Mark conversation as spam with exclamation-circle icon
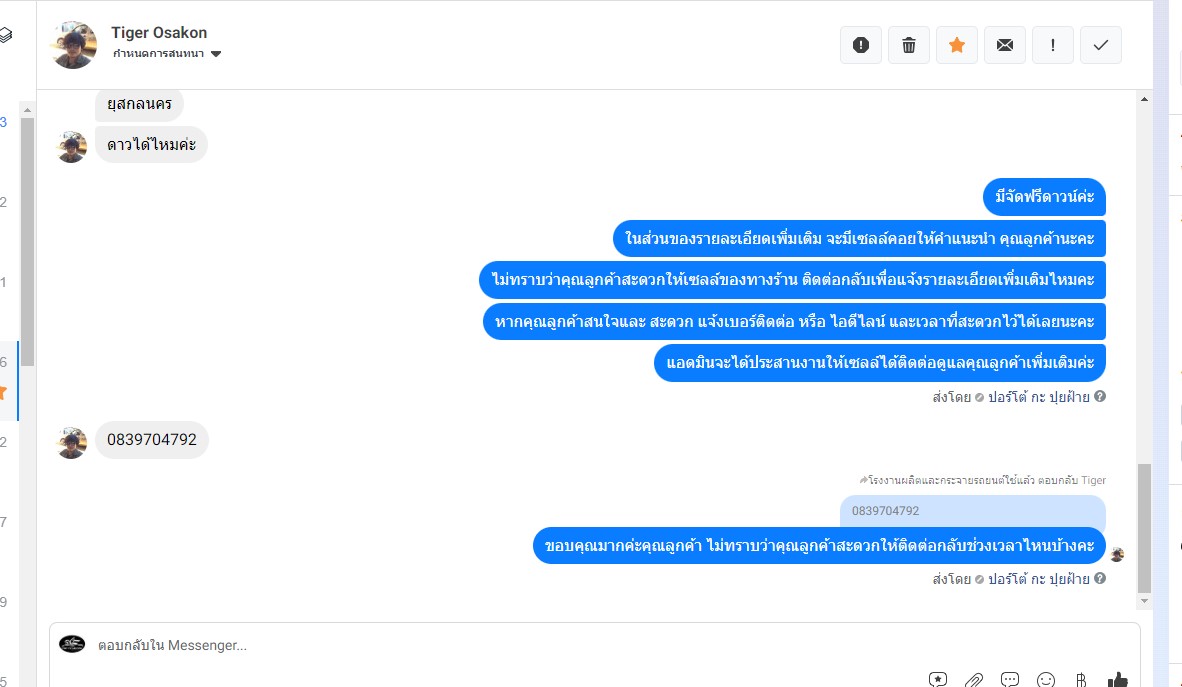1182x687 pixels. [x=861, y=45]
